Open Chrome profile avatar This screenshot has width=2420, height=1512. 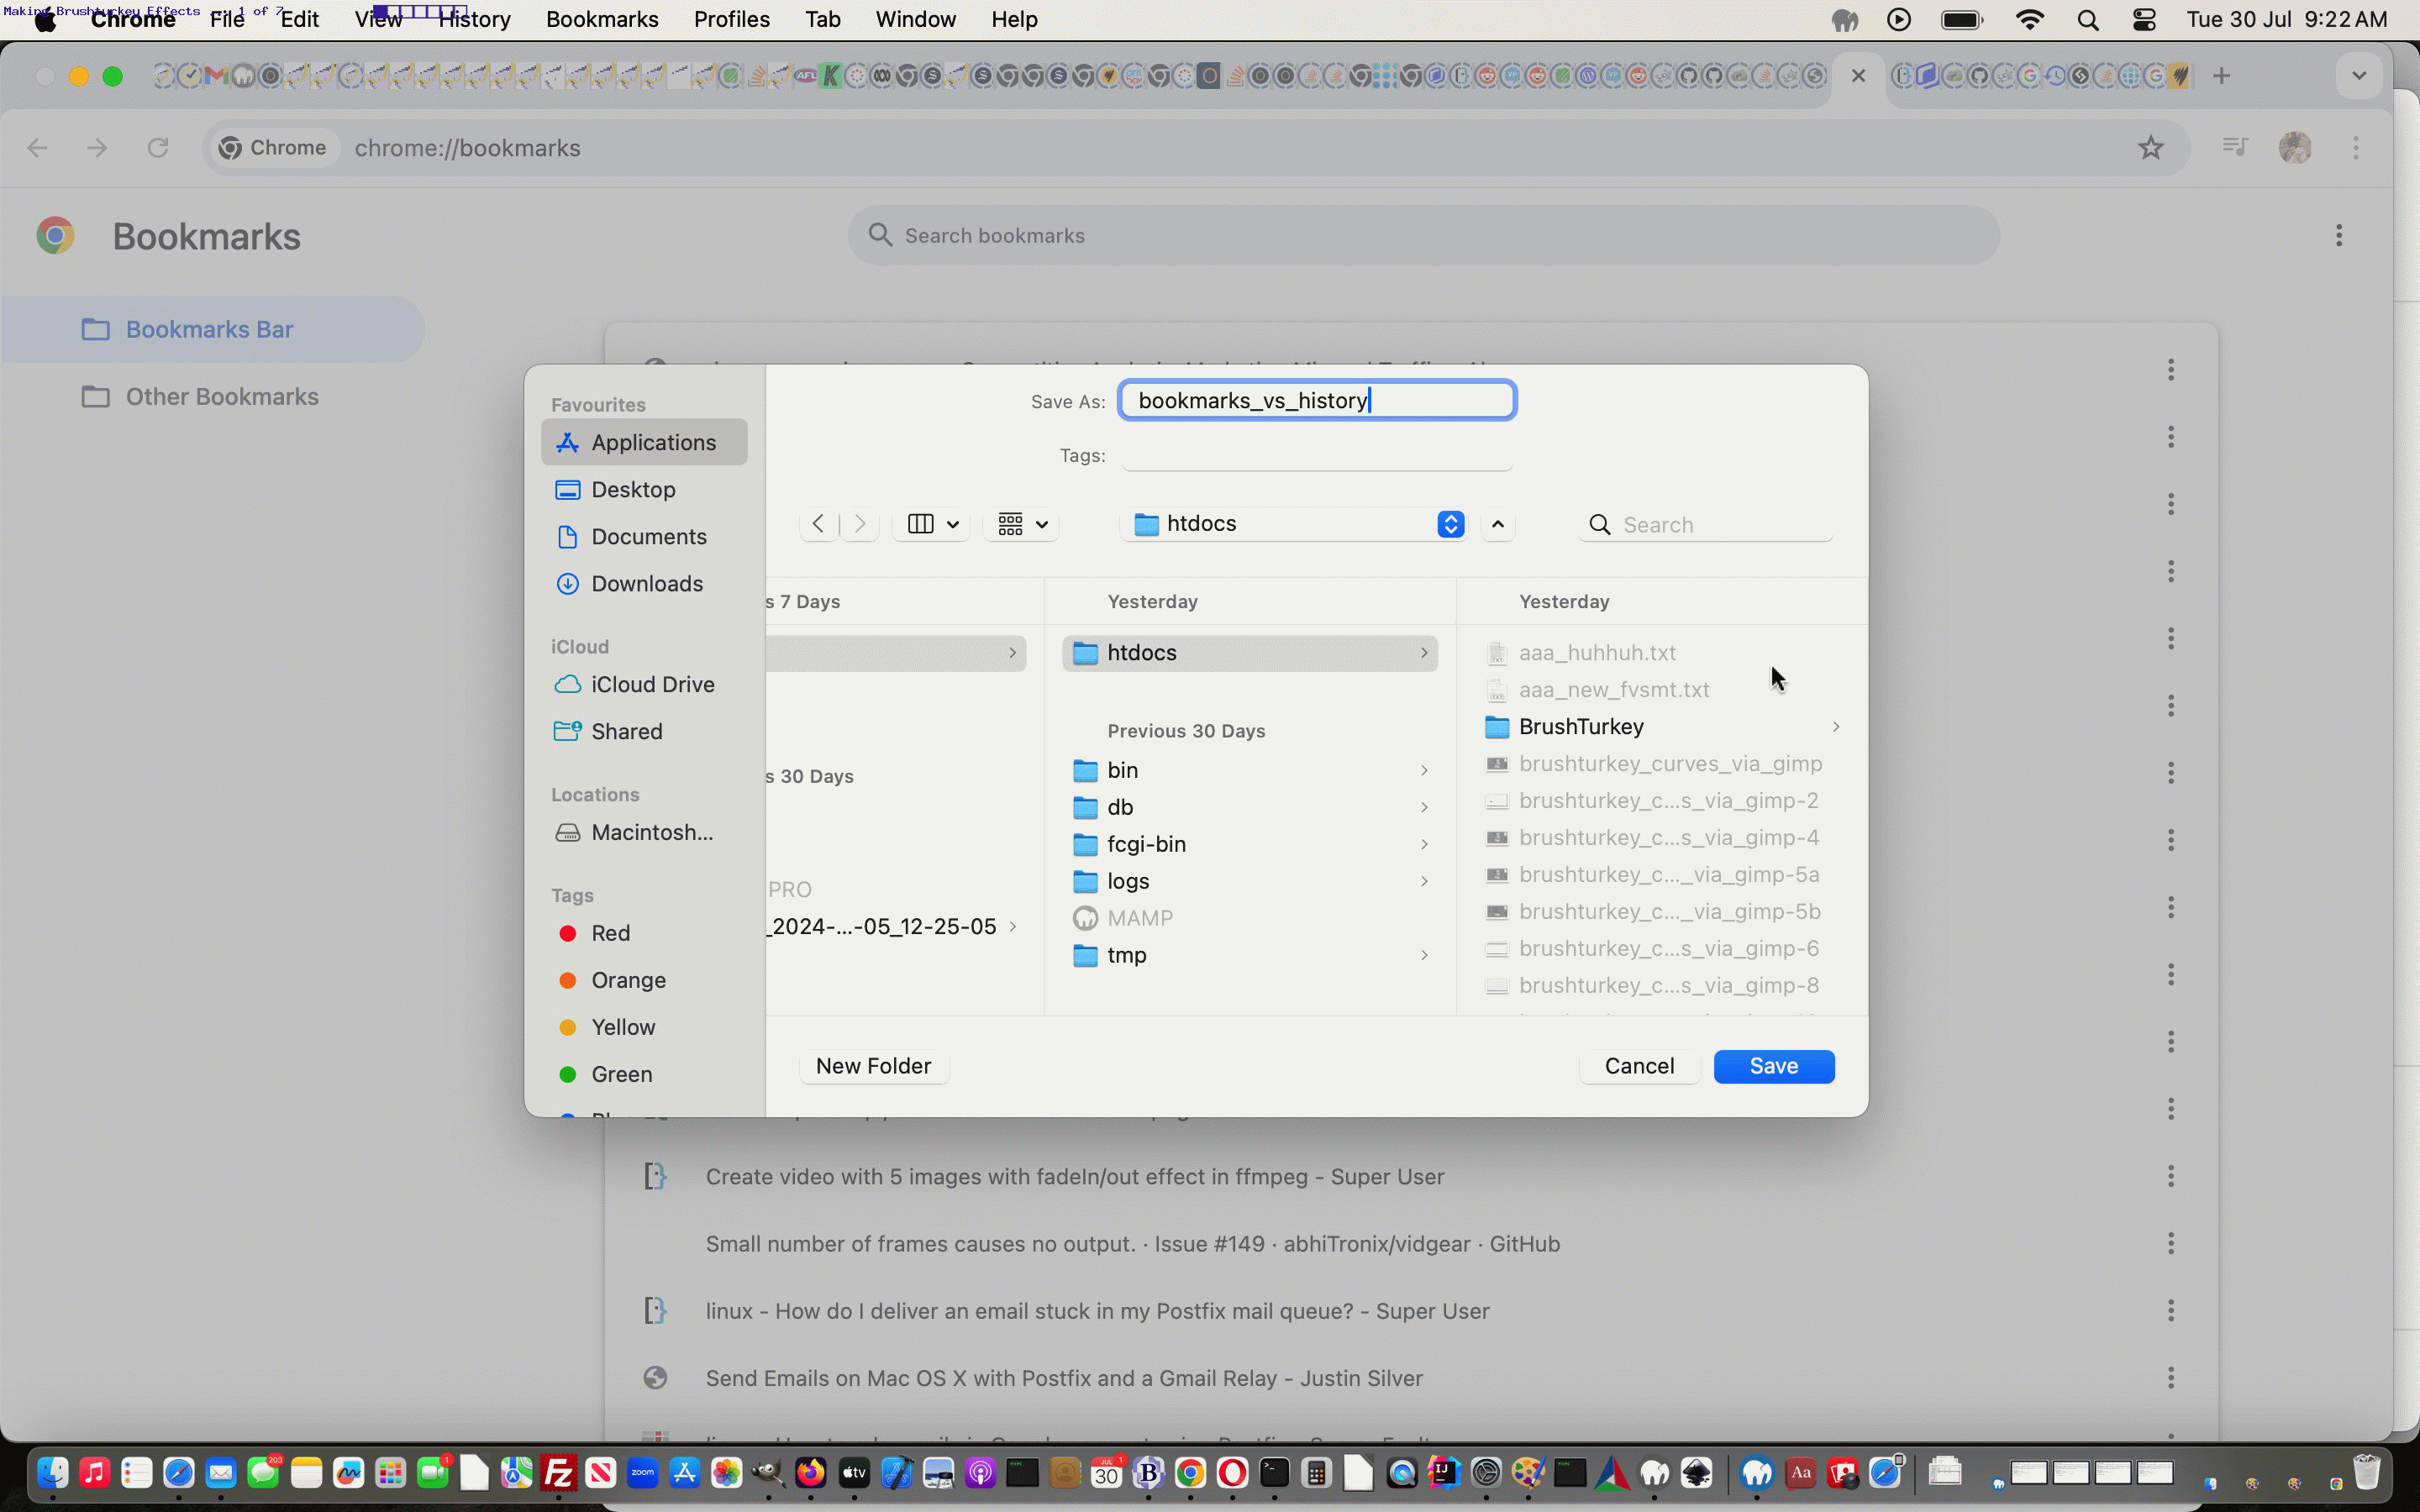(x=2295, y=148)
